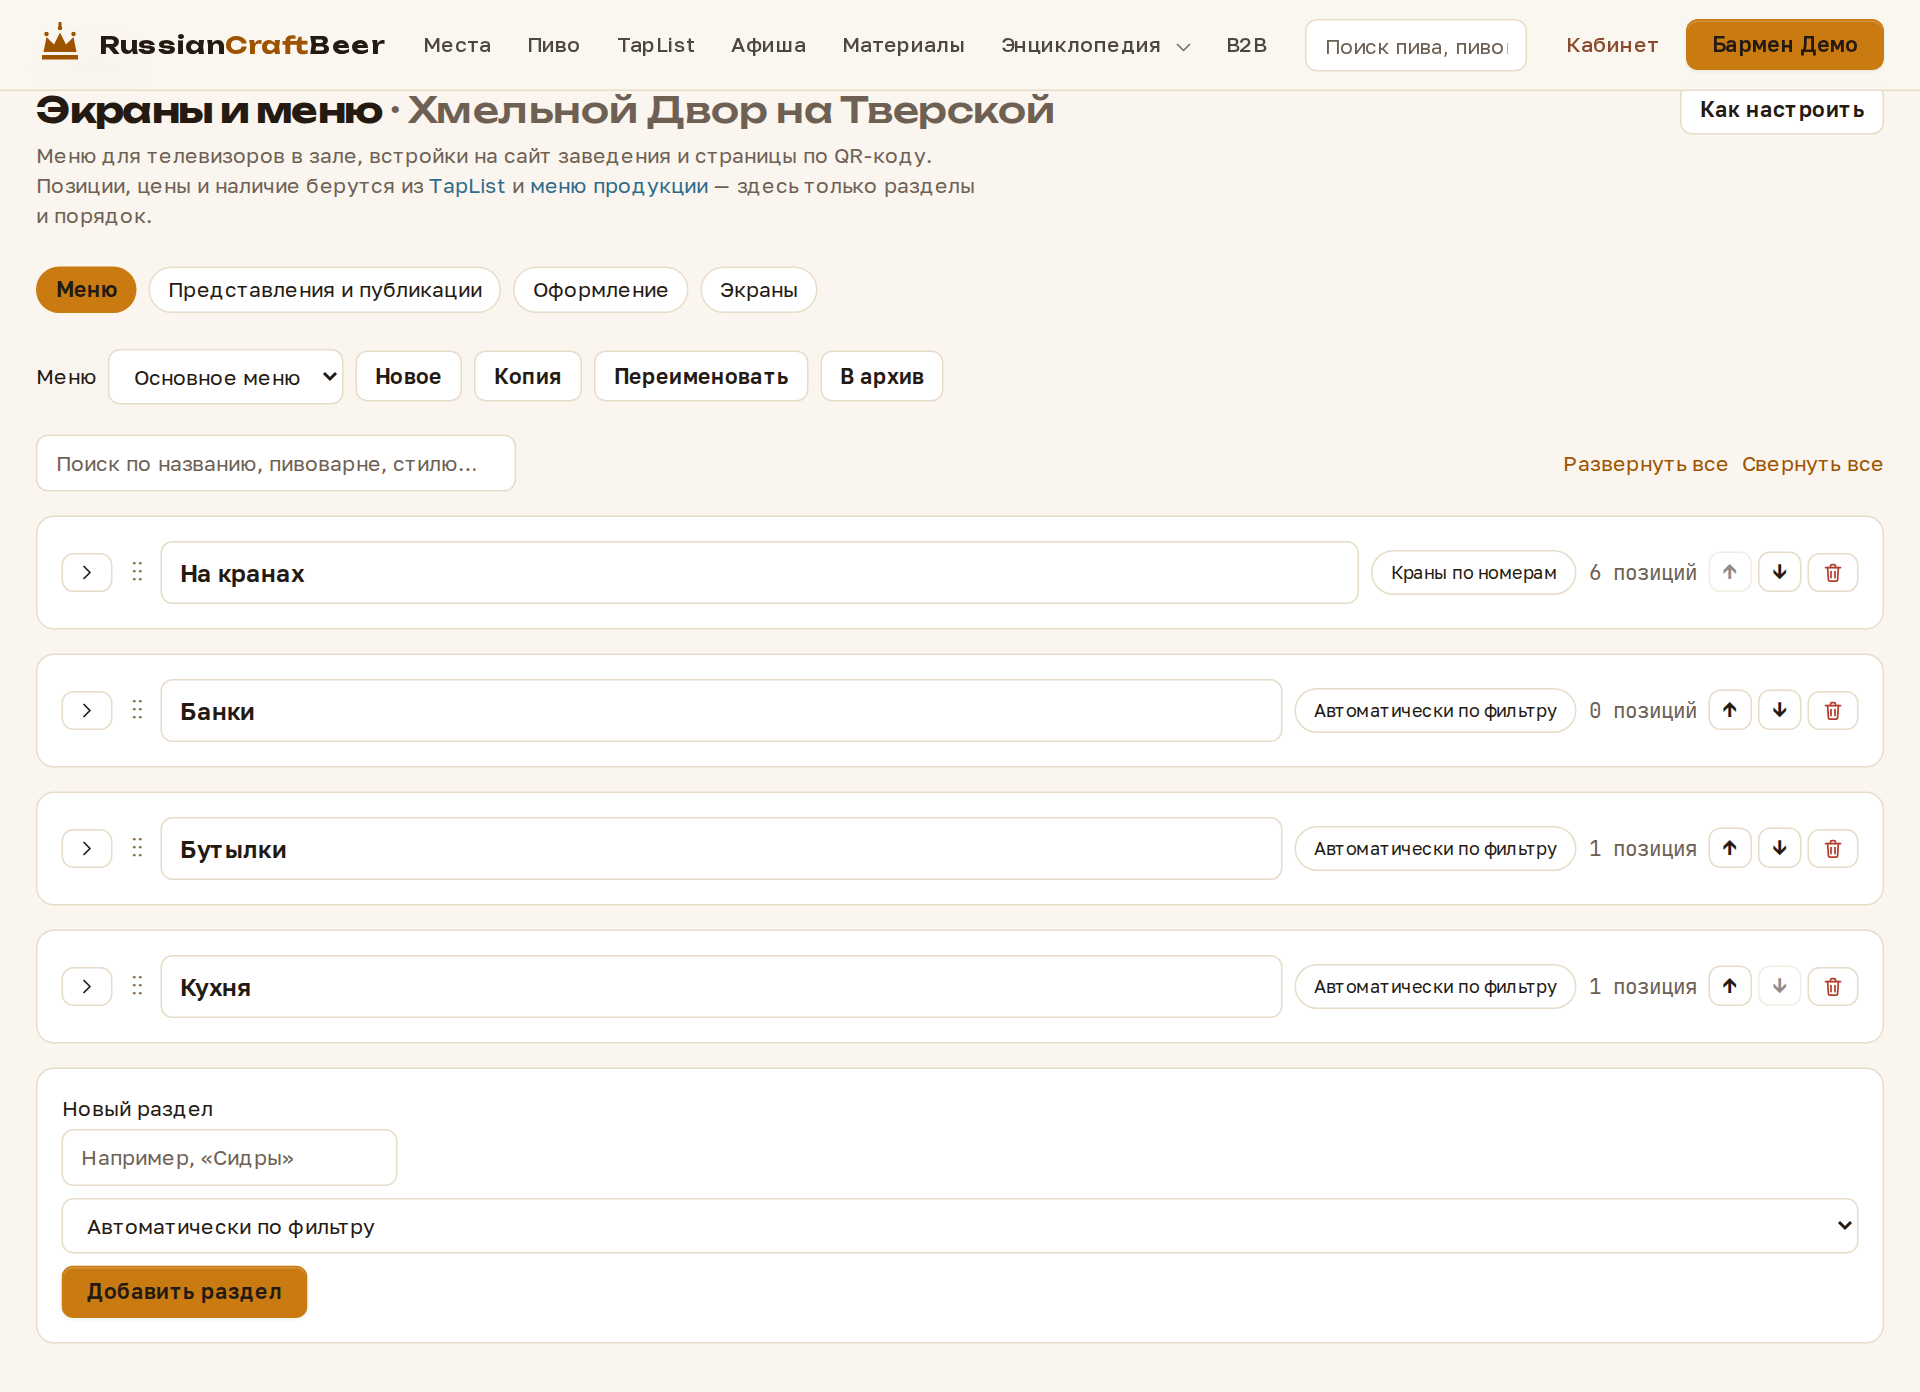Follow the «меню продукции» link
The width and height of the screenshot is (1920, 1392).
[x=619, y=186]
